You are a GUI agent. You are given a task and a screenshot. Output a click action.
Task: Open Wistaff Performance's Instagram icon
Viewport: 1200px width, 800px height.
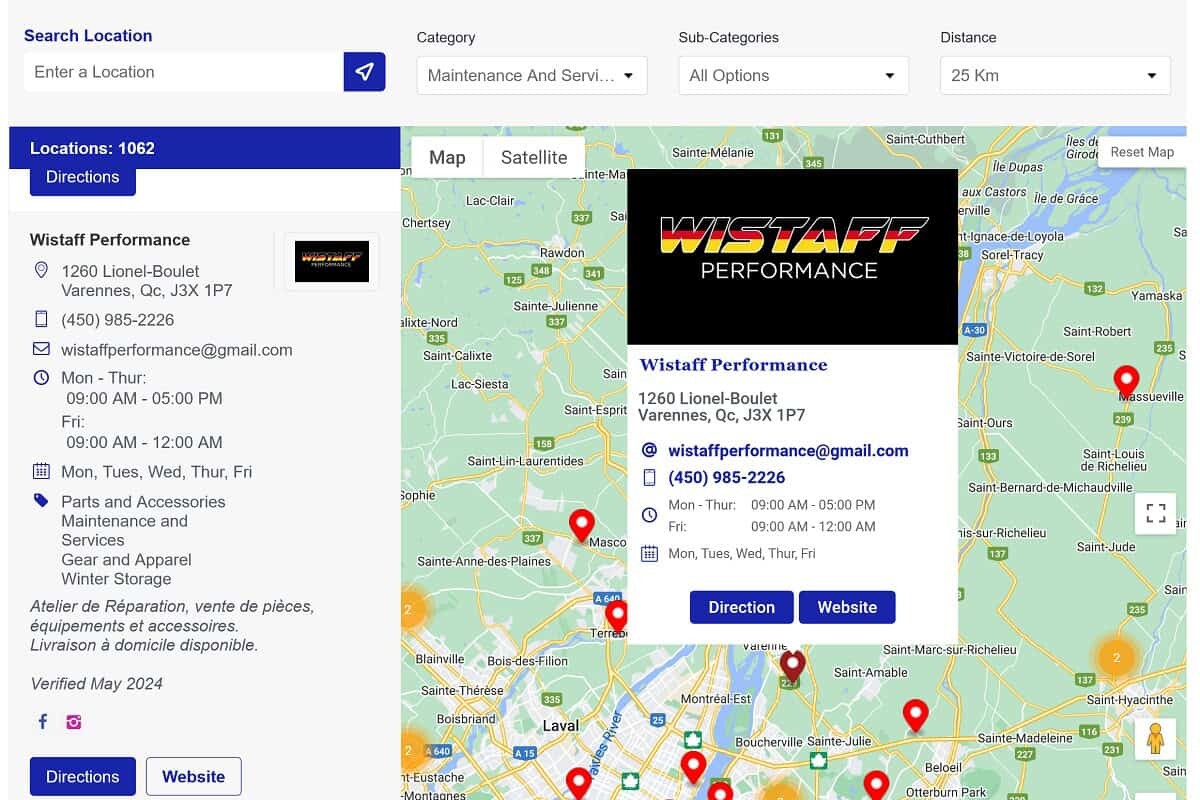click(73, 721)
